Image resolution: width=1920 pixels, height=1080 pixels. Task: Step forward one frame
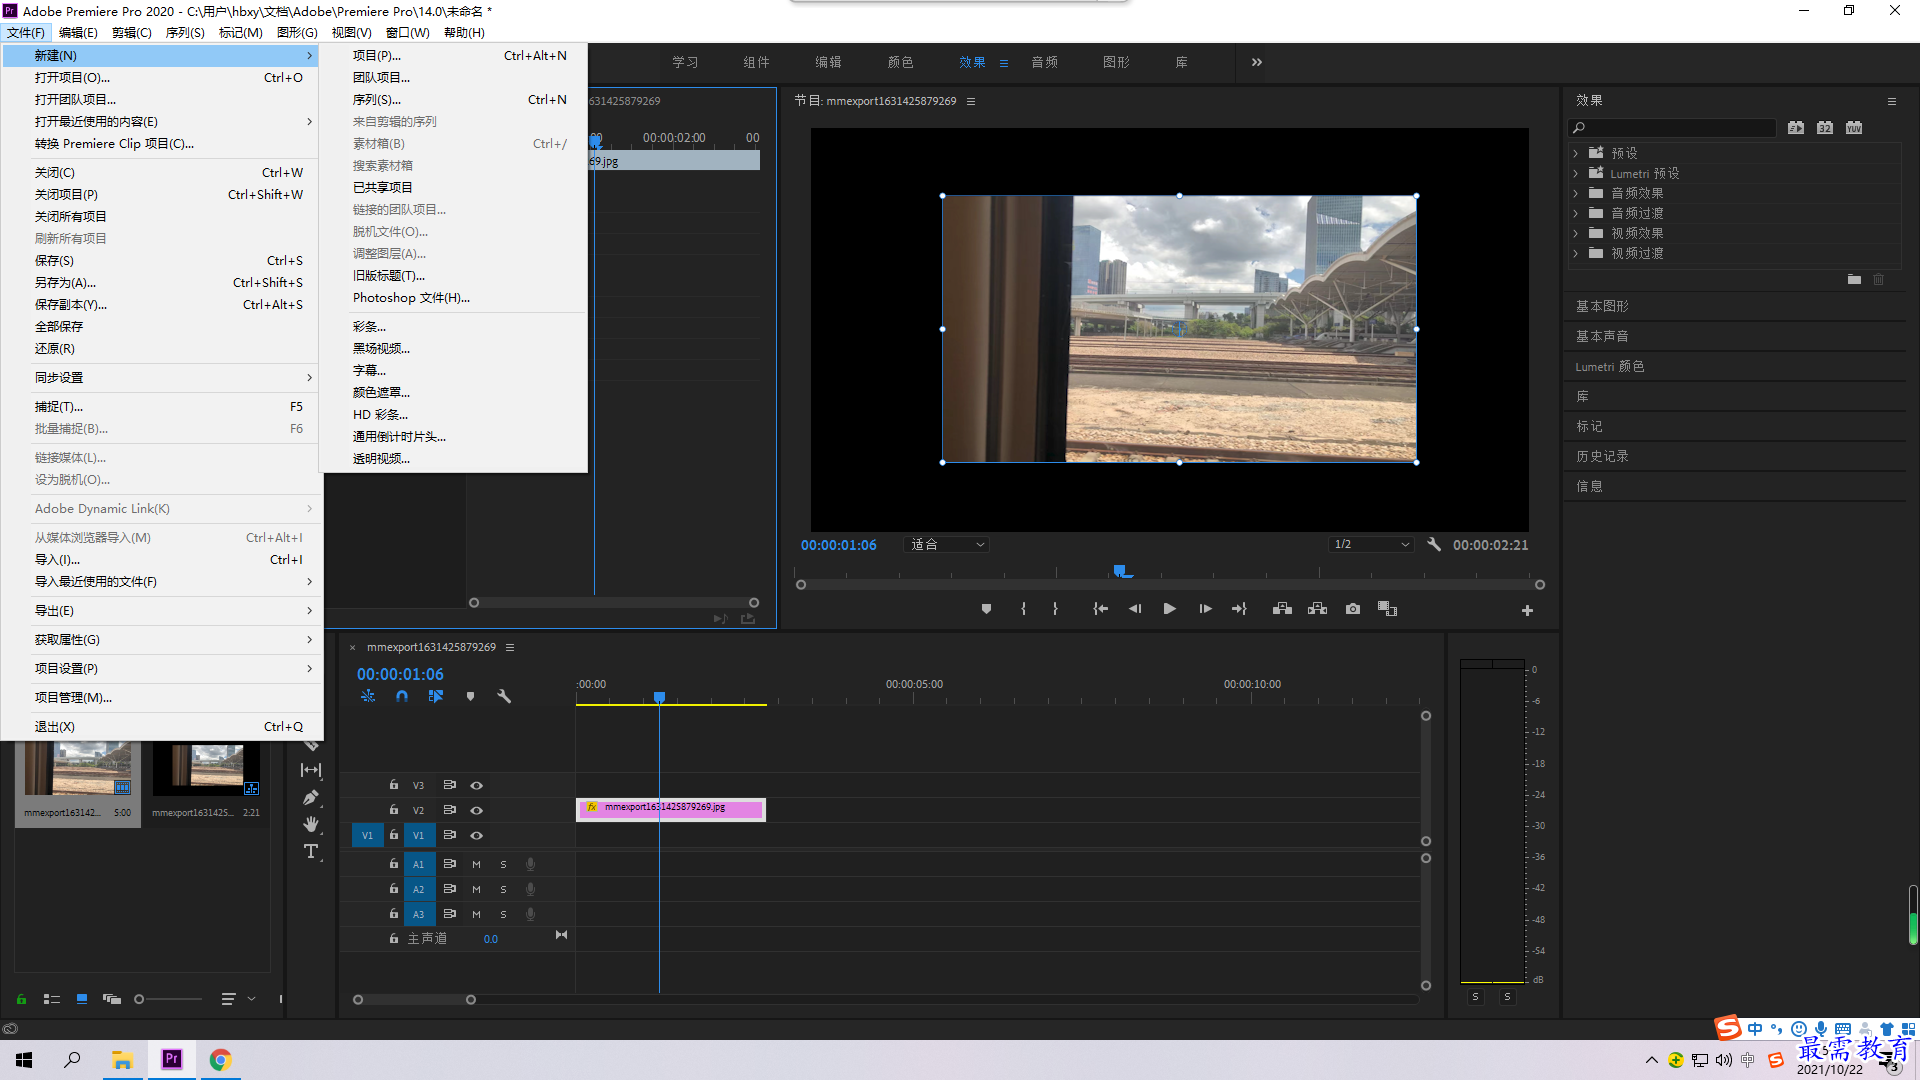pyautogui.click(x=1205, y=609)
